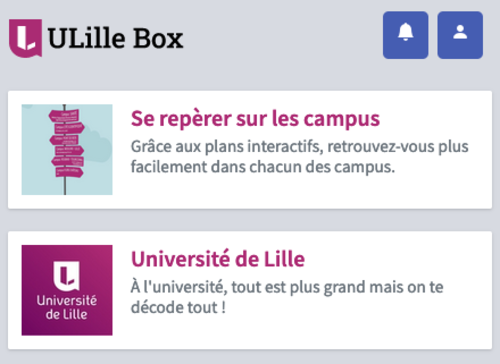The height and width of the screenshot is (364, 500).
Task: Click the ULille shield logo in header
Action: 25,38
